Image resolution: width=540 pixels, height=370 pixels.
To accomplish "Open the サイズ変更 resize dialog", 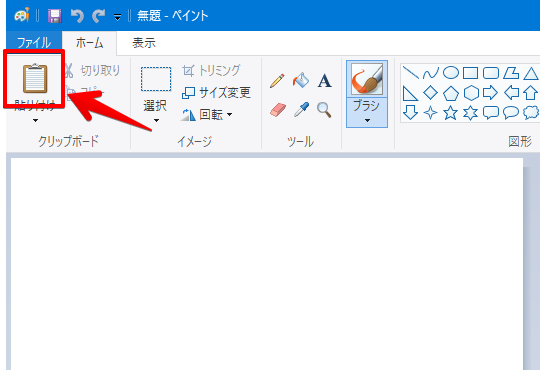I will coord(216,92).
